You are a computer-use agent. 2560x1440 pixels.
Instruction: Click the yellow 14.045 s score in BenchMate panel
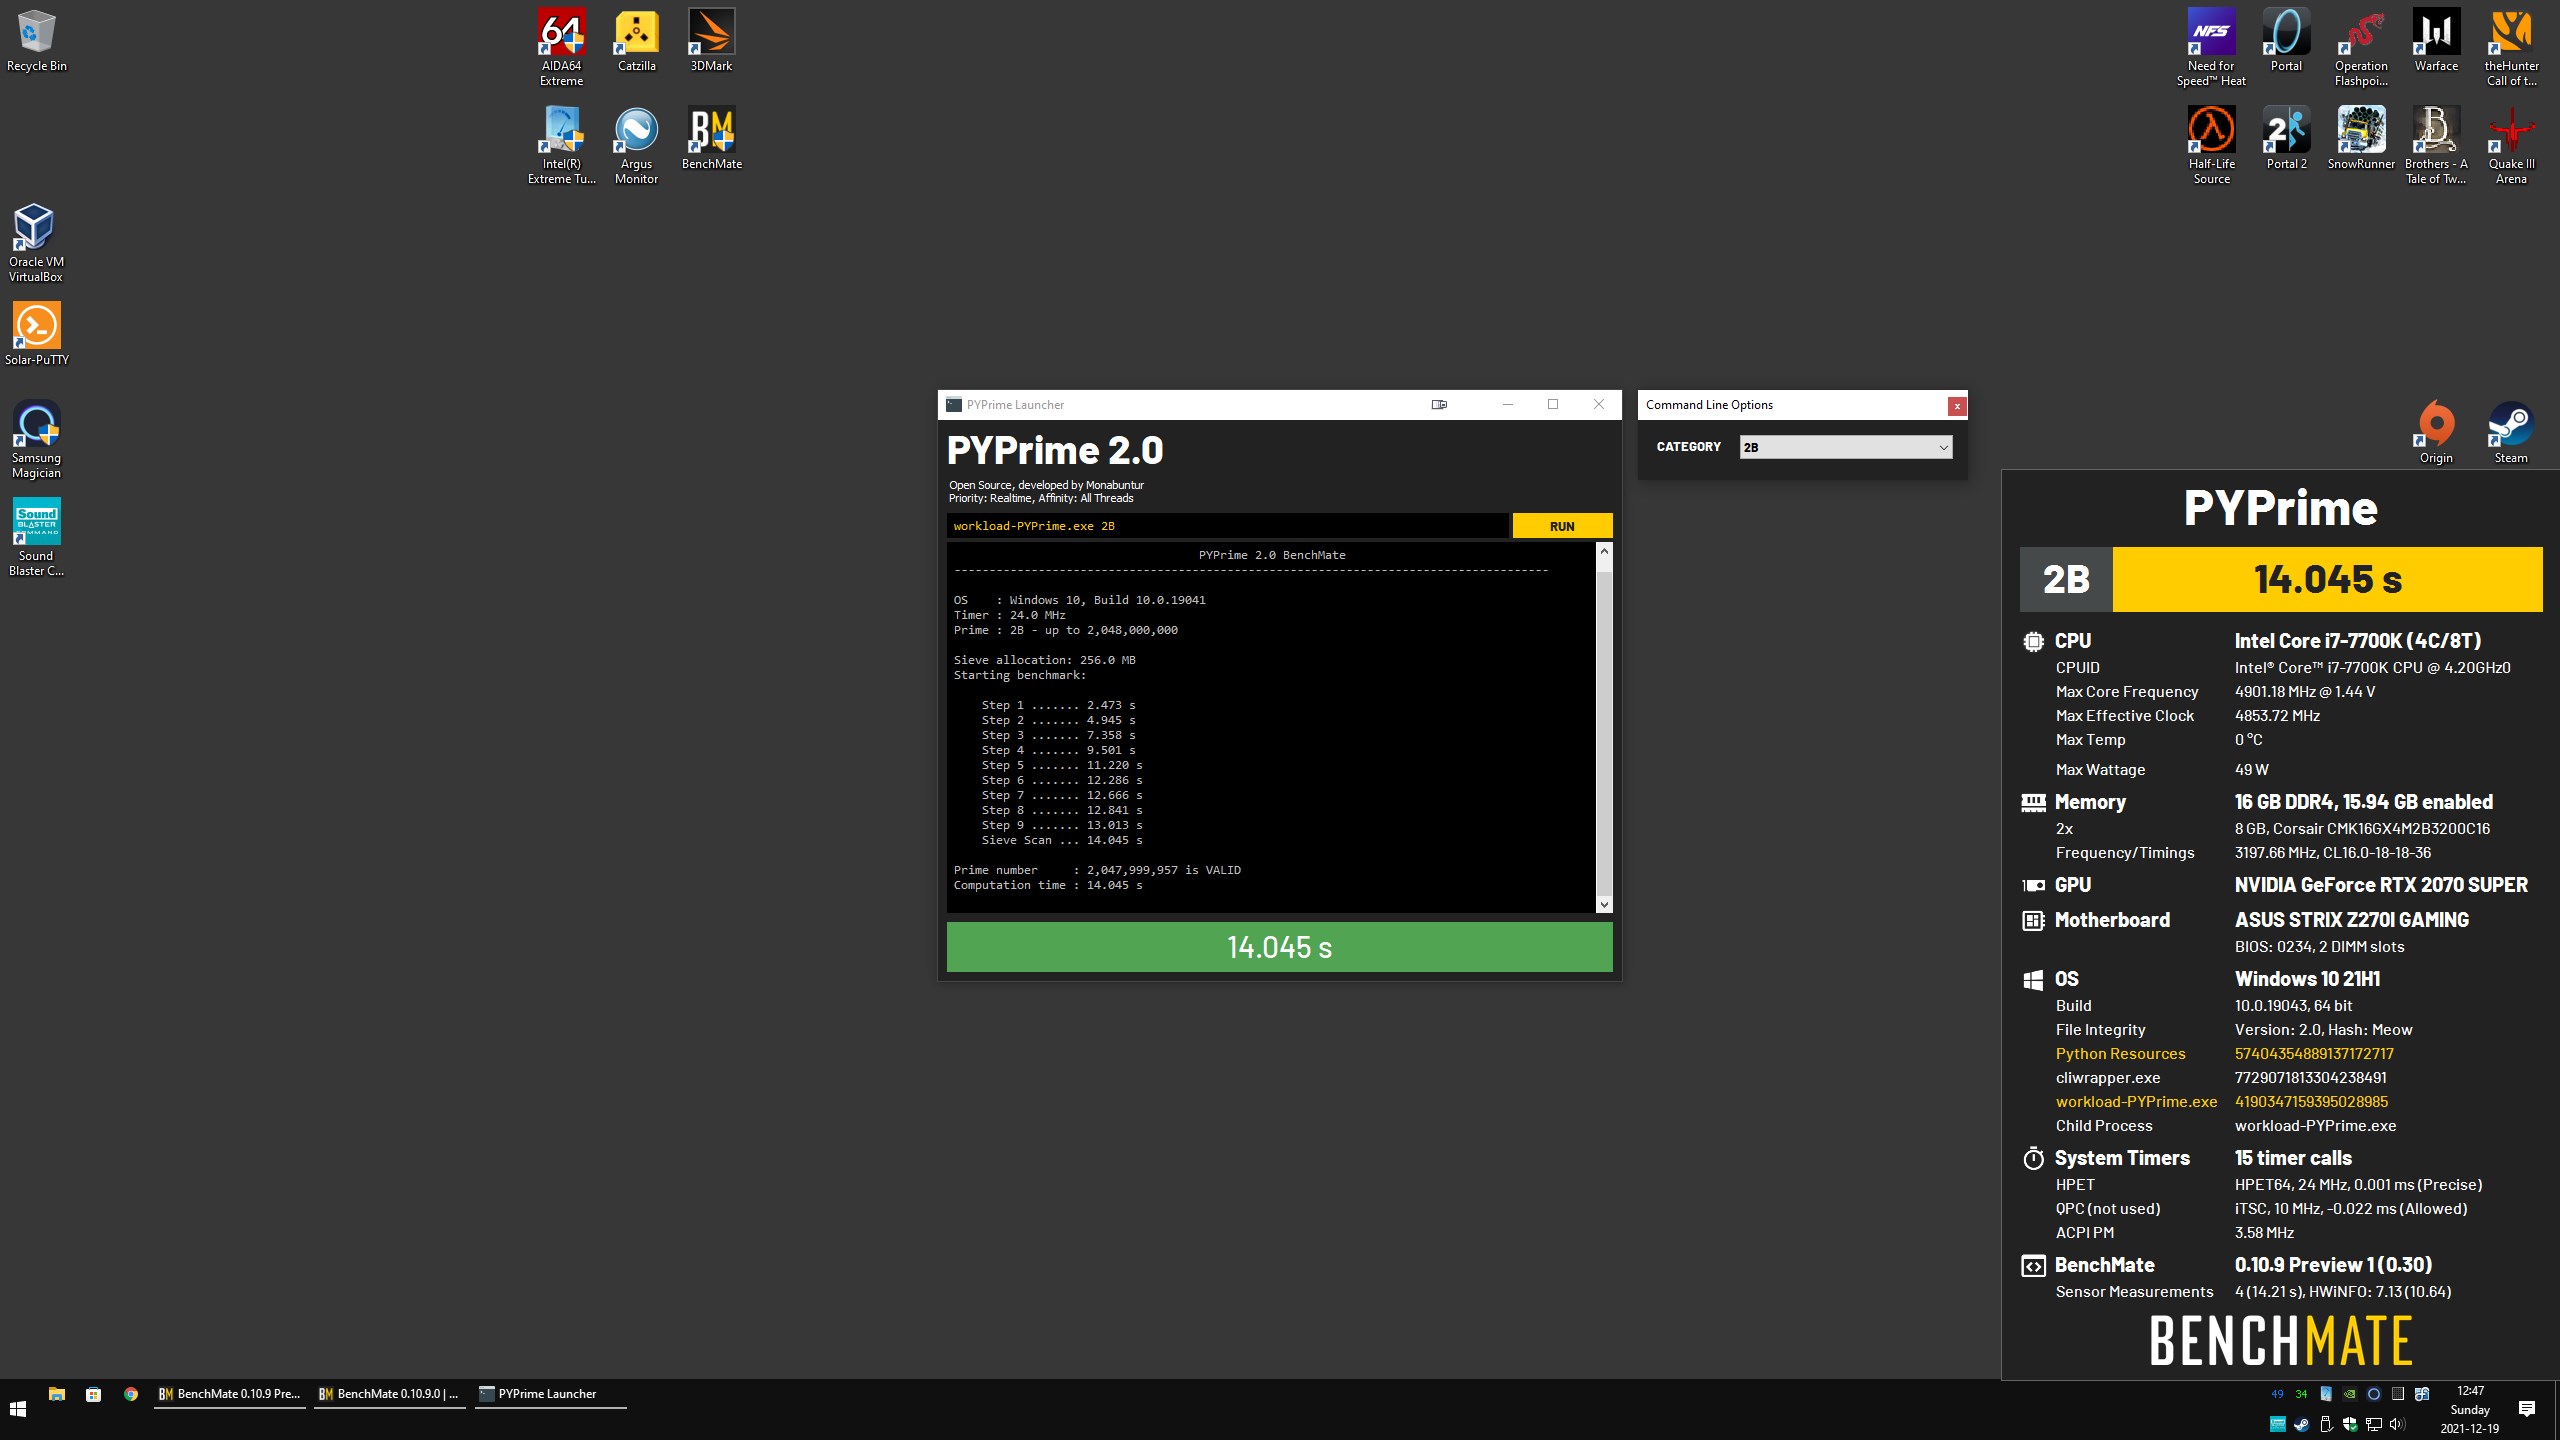pos(2327,579)
